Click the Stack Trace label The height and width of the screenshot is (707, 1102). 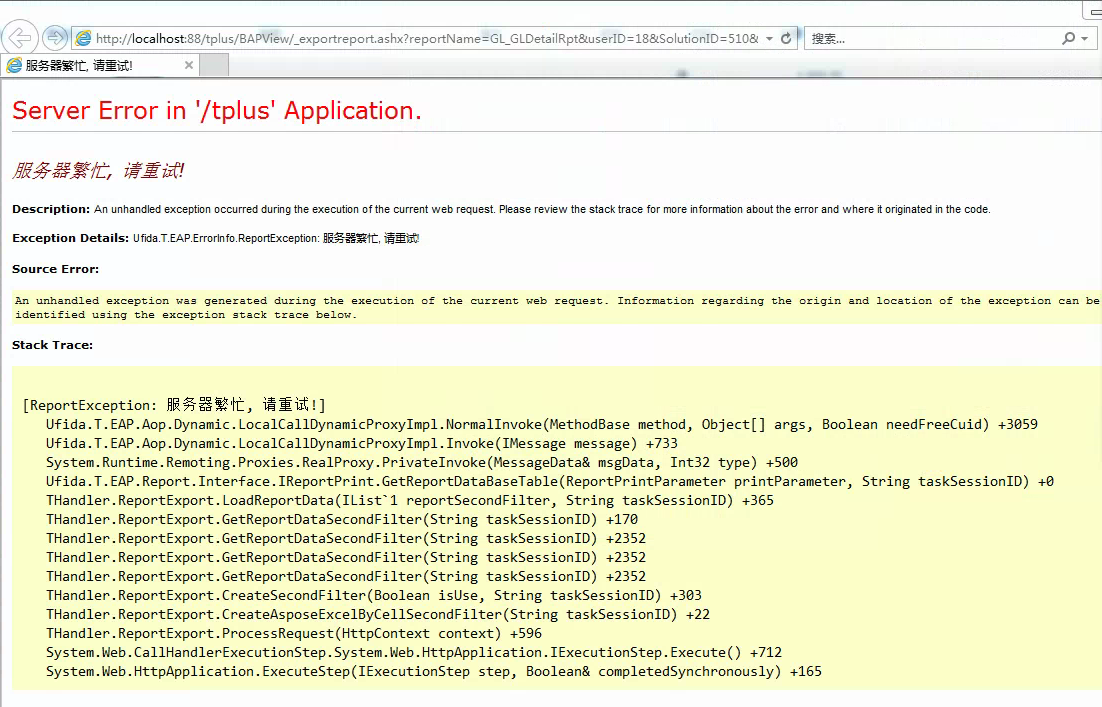[x=52, y=345]
